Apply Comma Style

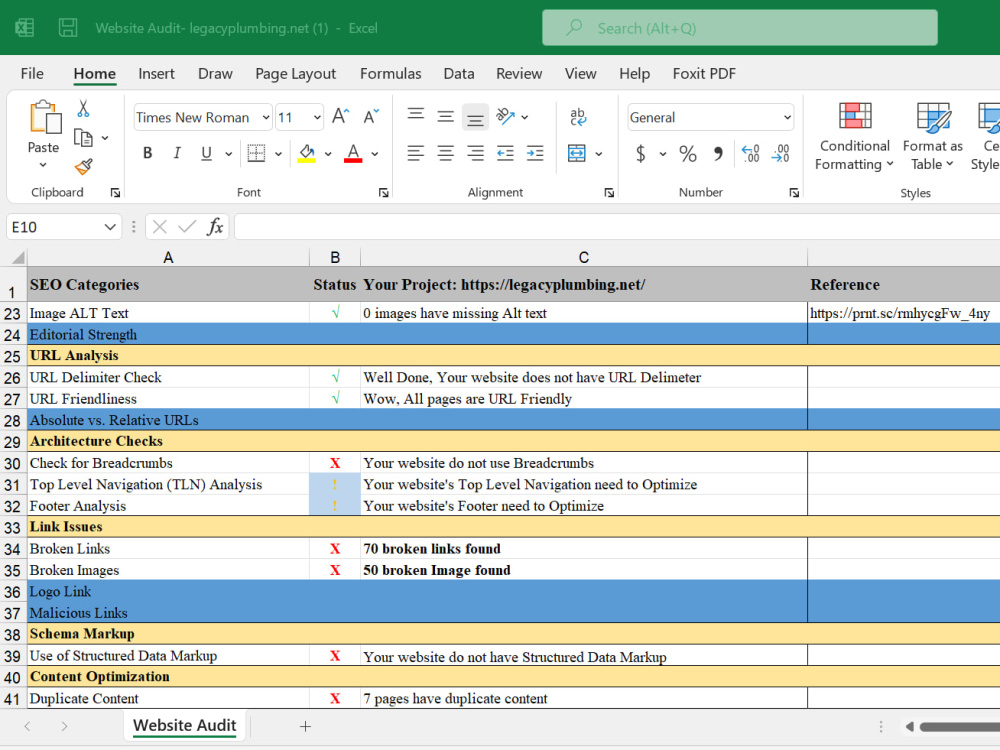tap(718, 153)
